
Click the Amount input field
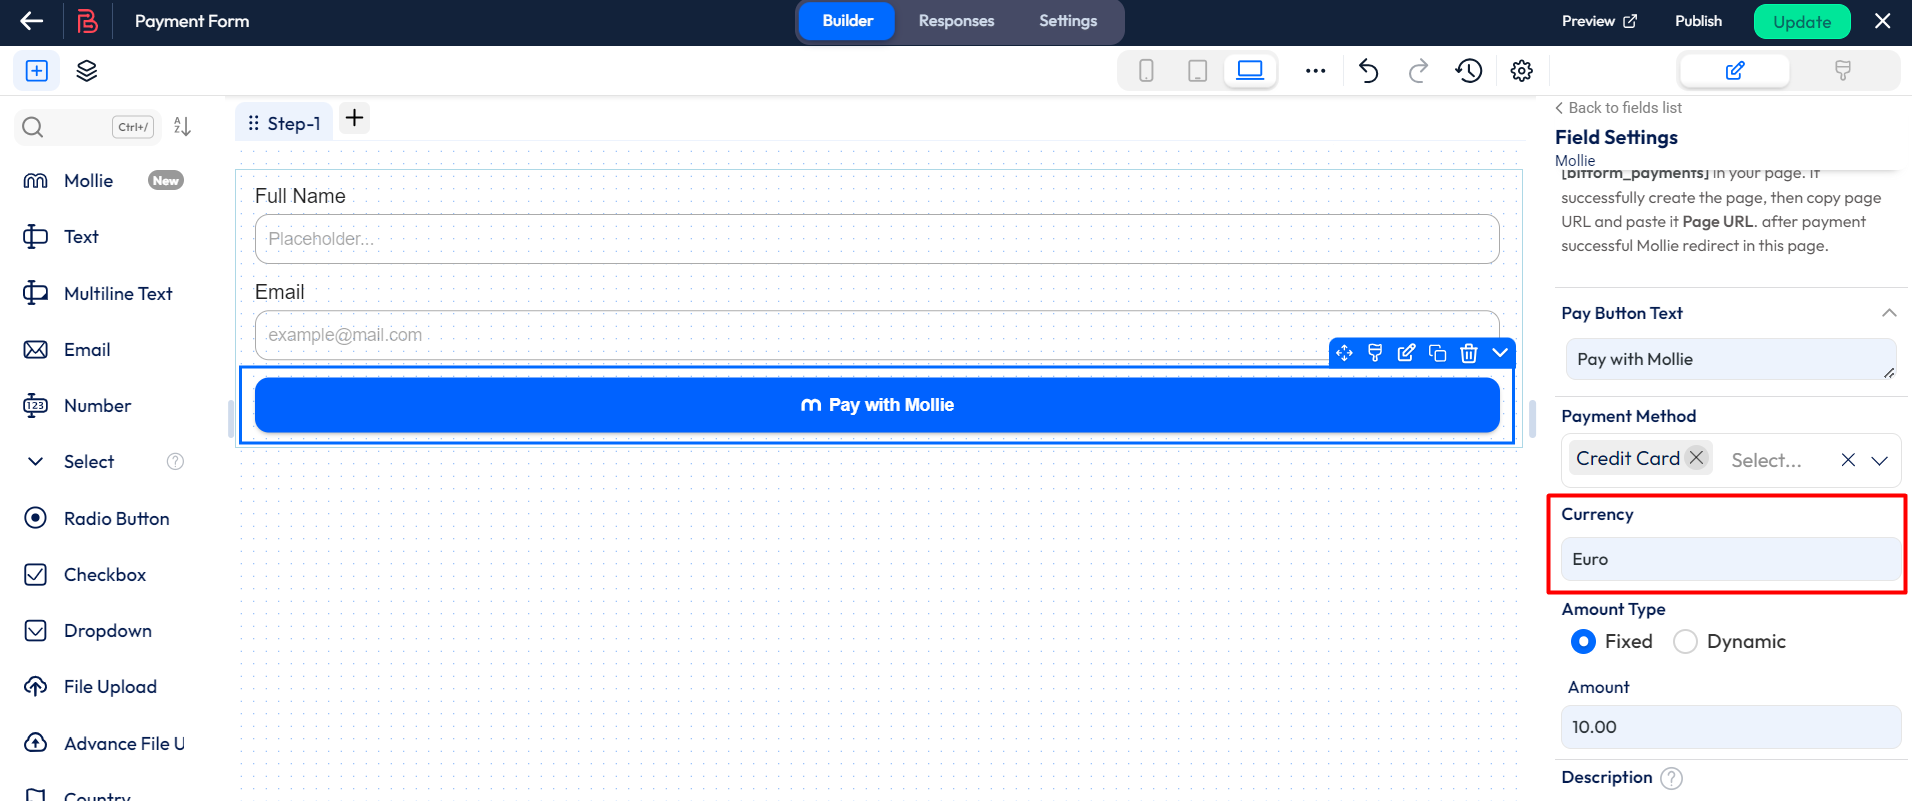[1730, 727]
